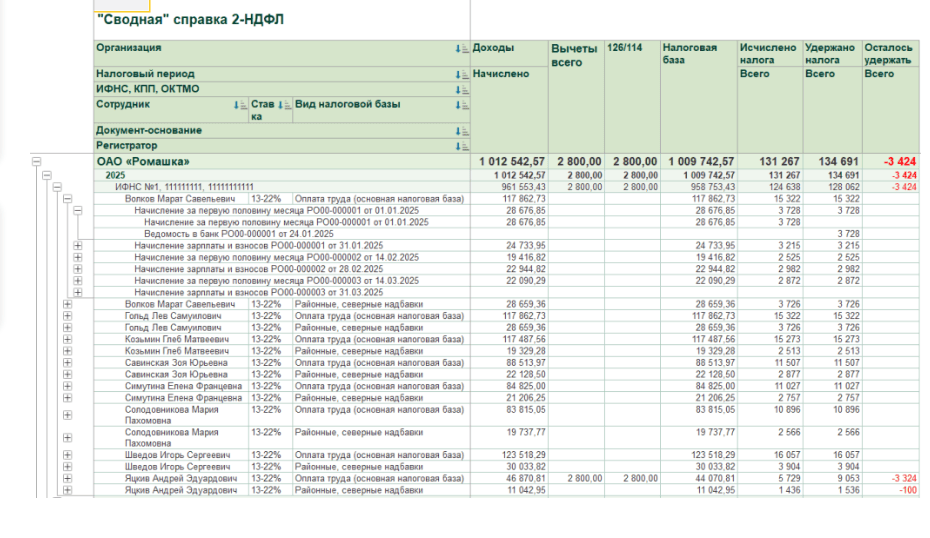Click the Доходы column header
The width and height of the screenshot is (930, 538).
click(x=493, y=48)
